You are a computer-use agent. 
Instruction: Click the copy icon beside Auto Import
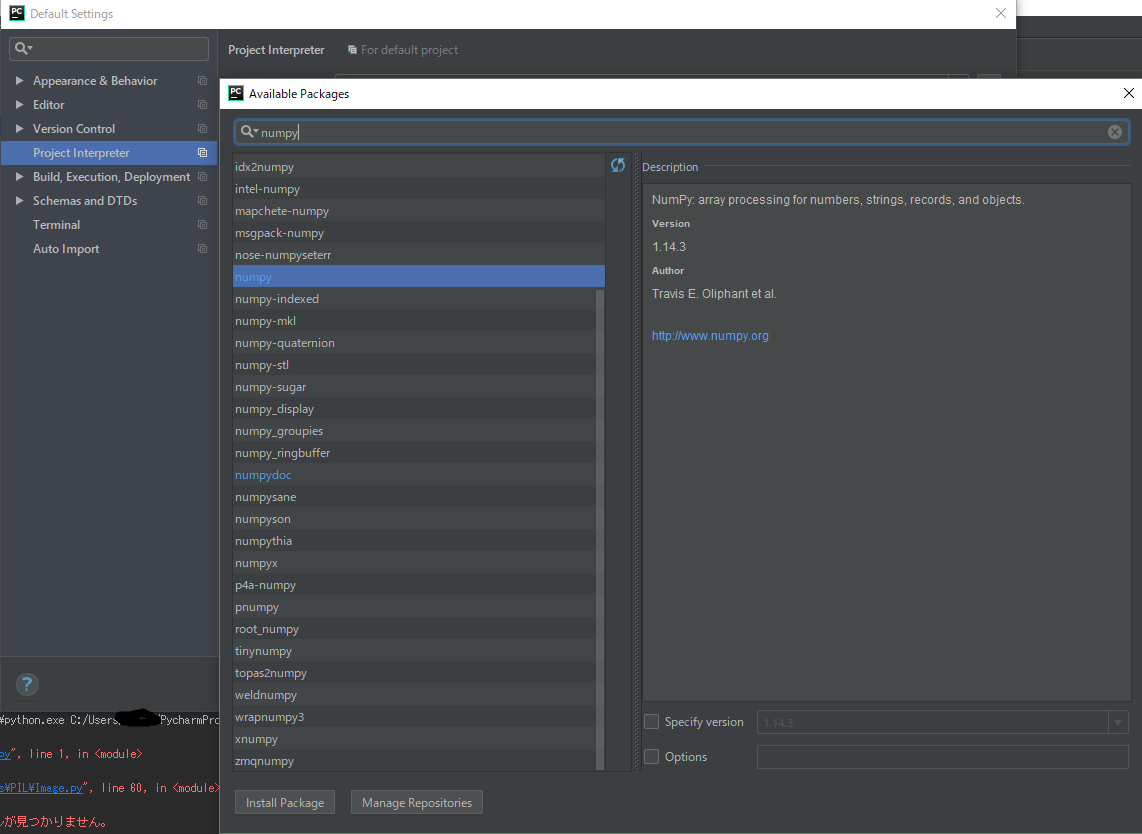[202, 249]
